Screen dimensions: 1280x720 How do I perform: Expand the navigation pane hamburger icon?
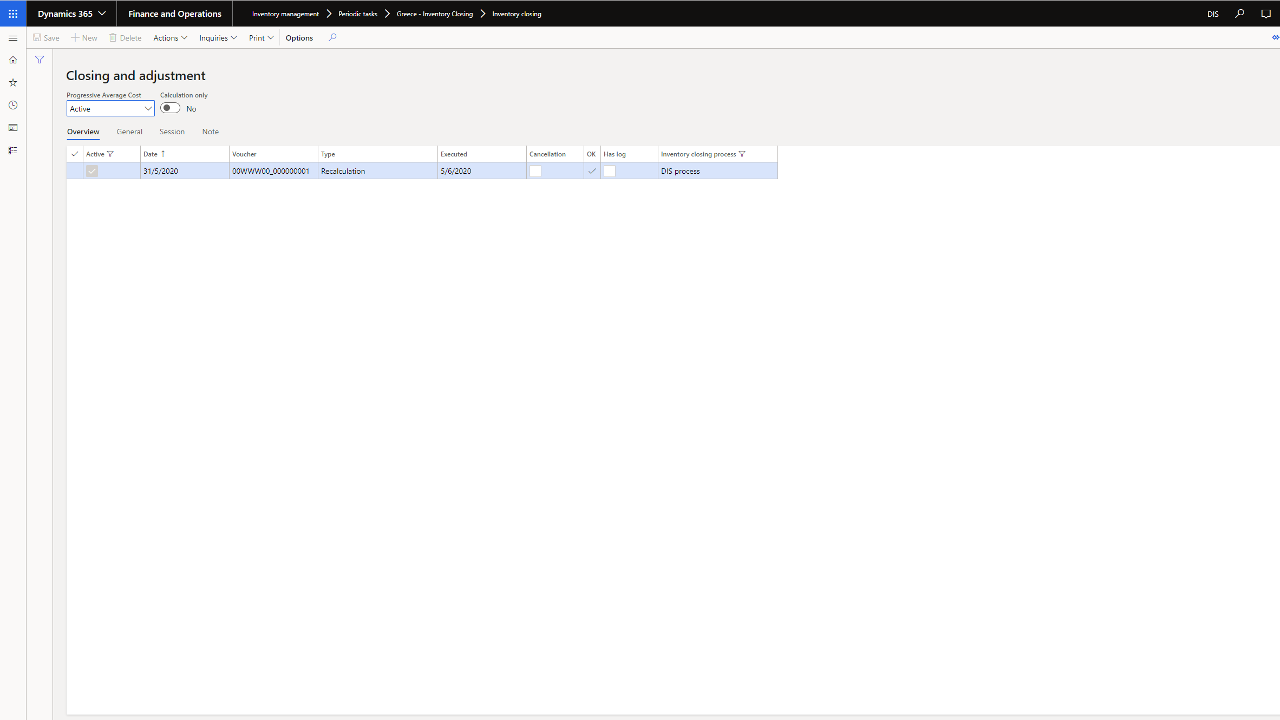(x=13, y=39)
